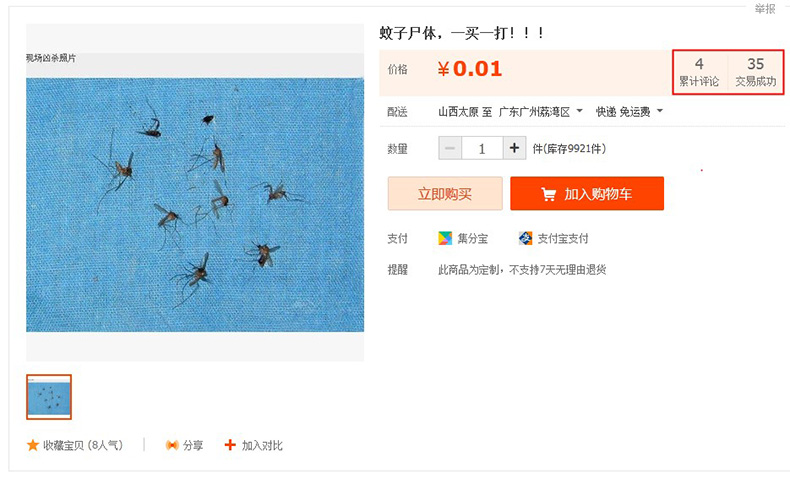Viewport: 790px width, 479px height.
Task: Click the 举报 report link
Action: (765, 9)
